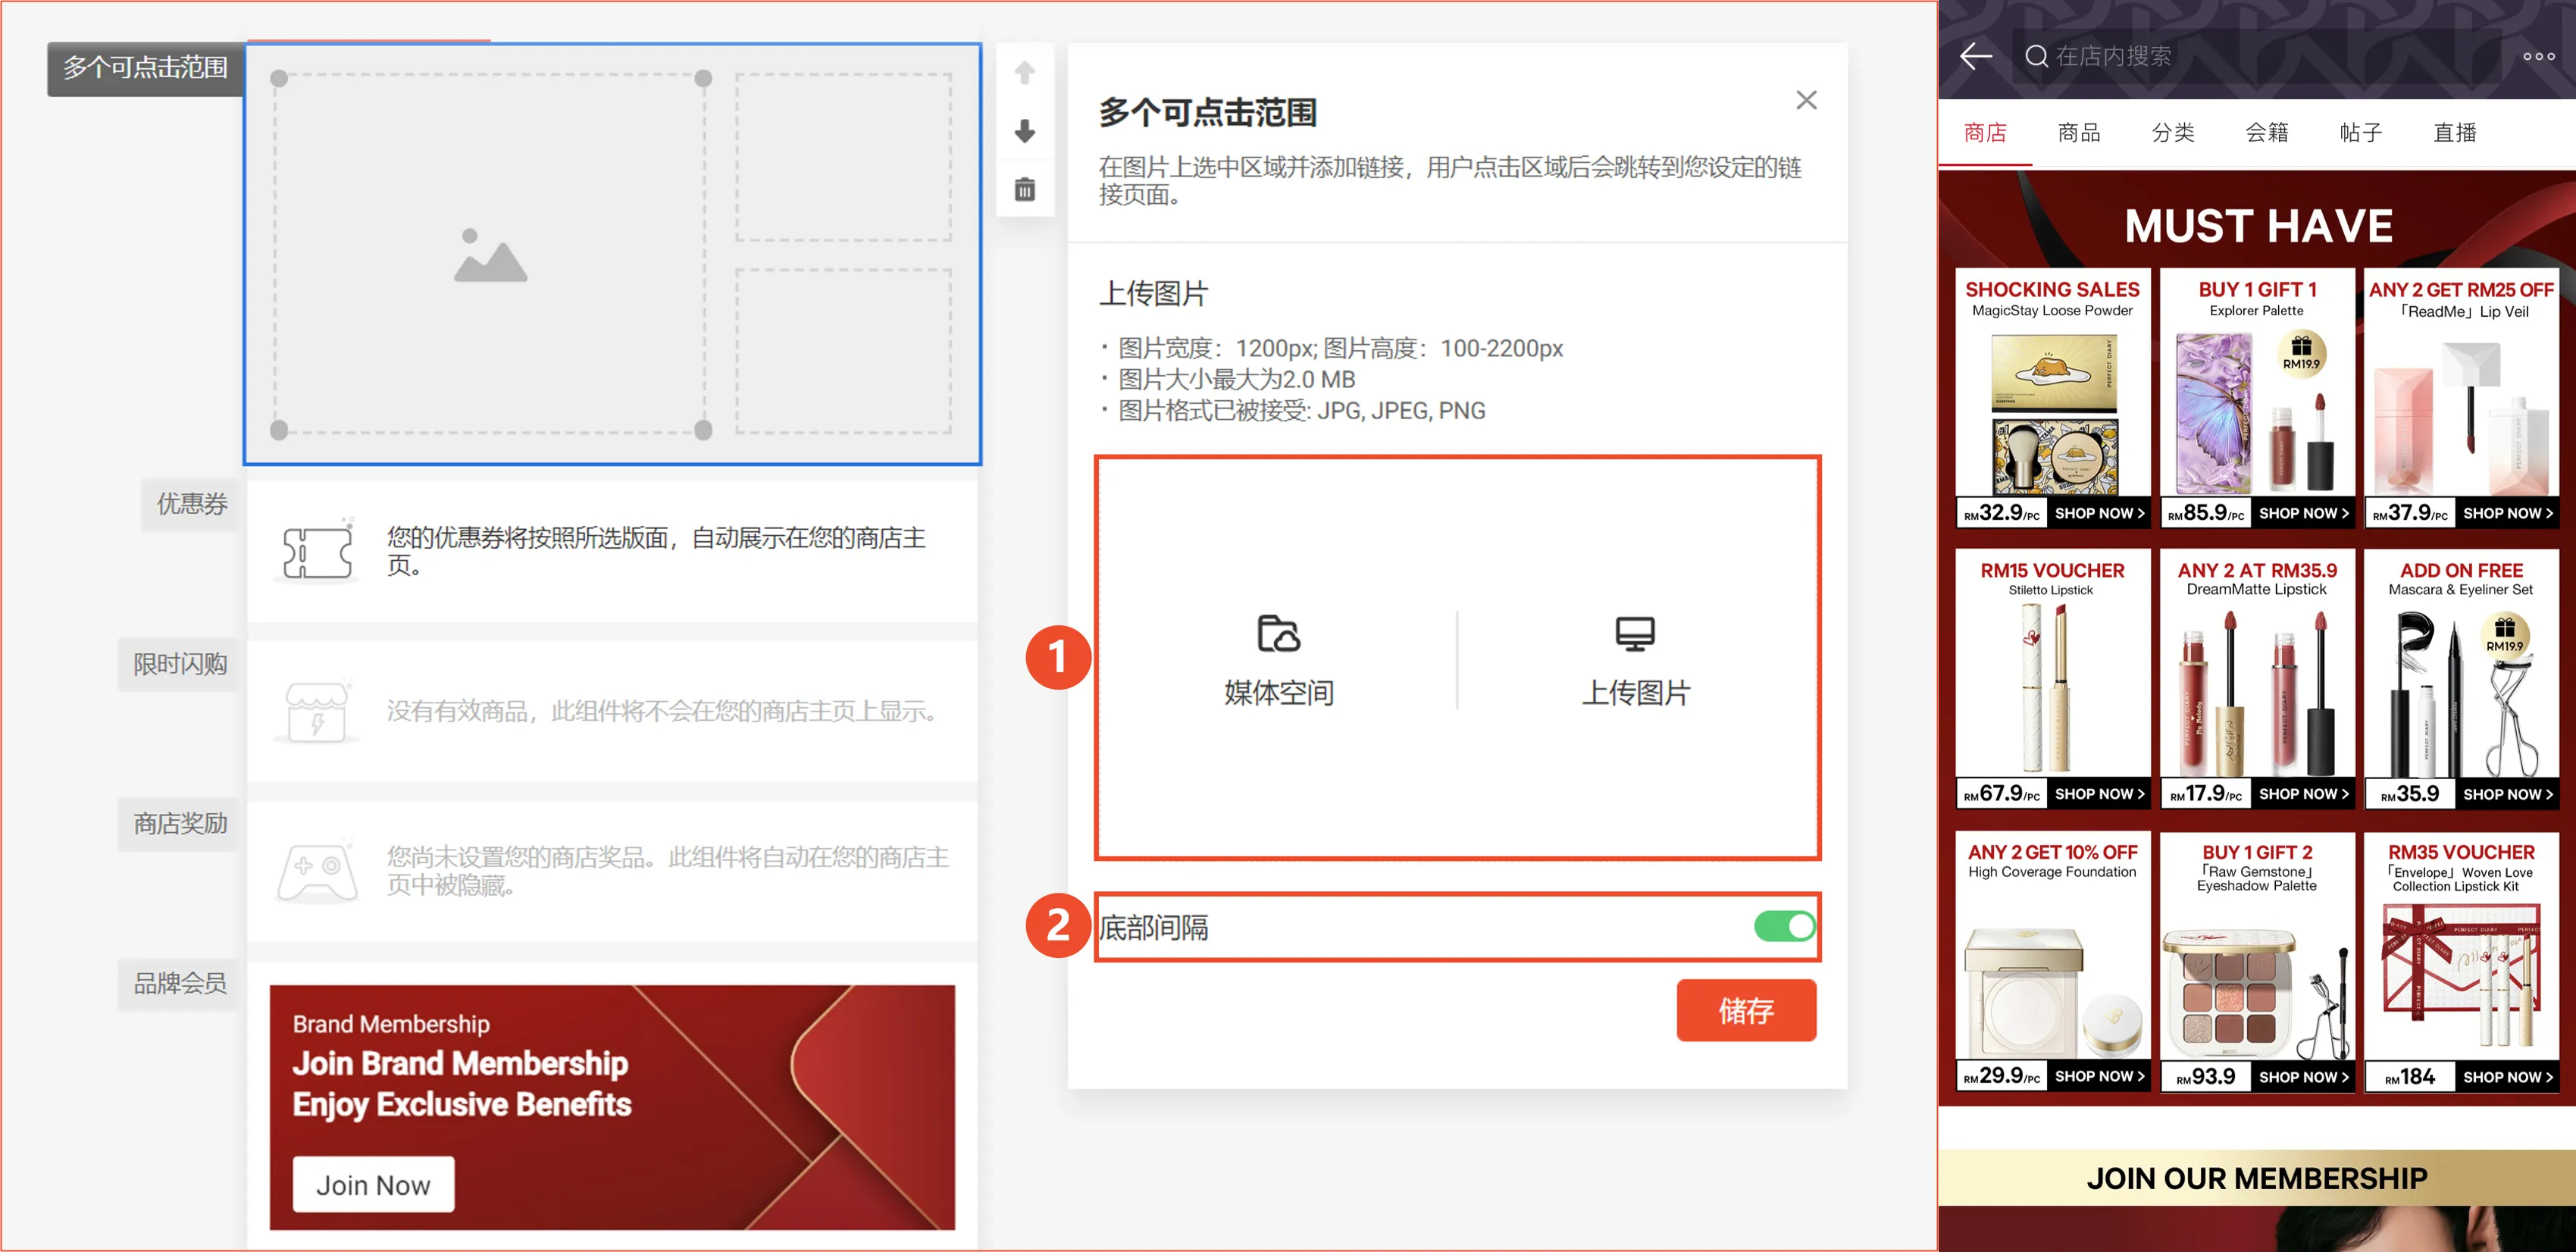Disable the 底部间隔 bottom spacing toggle
Viewport: 2576px width, 1252px height.
pos(1785,926)
